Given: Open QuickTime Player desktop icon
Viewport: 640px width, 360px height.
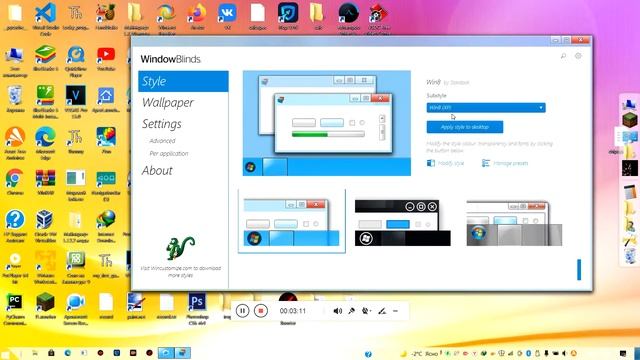Looking at the screenshot, I should click(x=76, y=62).
